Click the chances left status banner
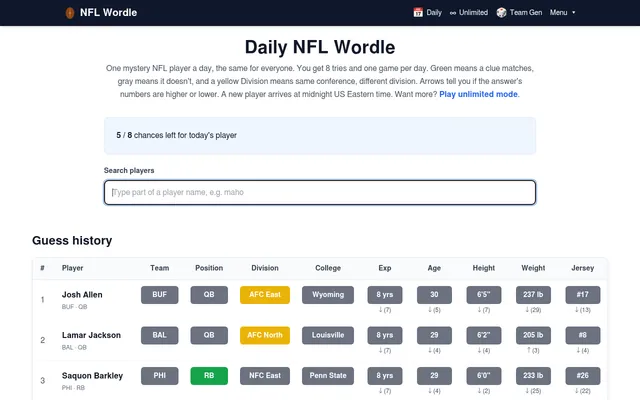The image size is (640, 400). pos(320,136)
